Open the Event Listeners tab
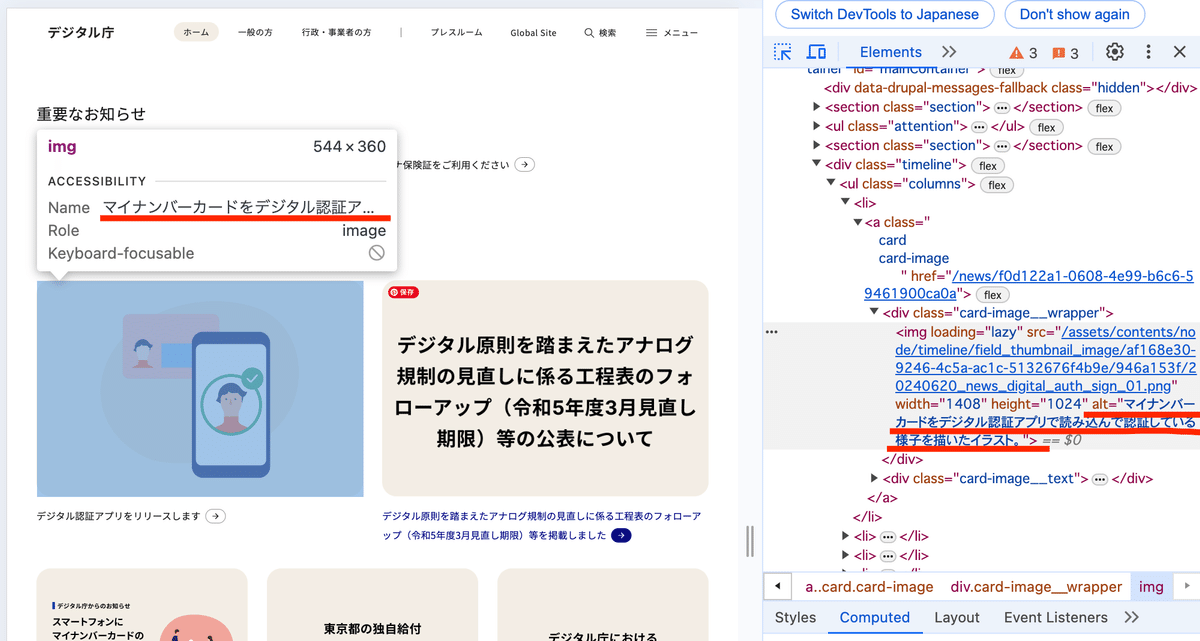 coord(1055,617)
